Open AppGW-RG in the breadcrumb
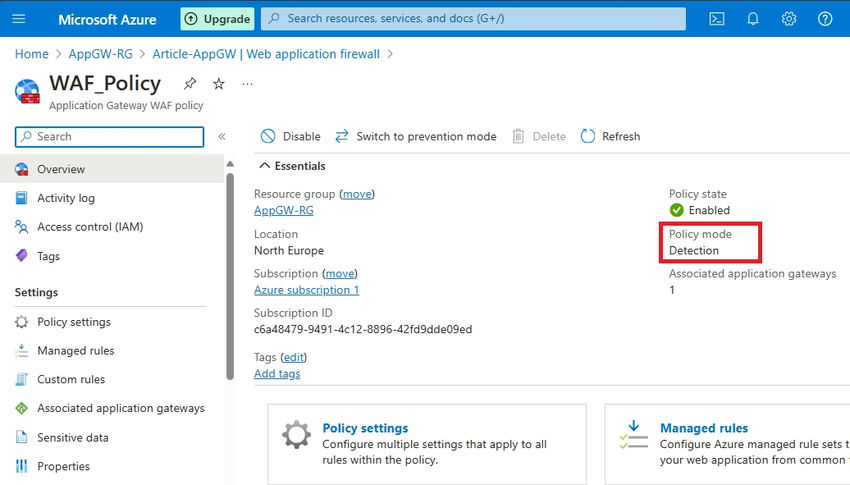This screenshot has width=850, height=485. 100,54
